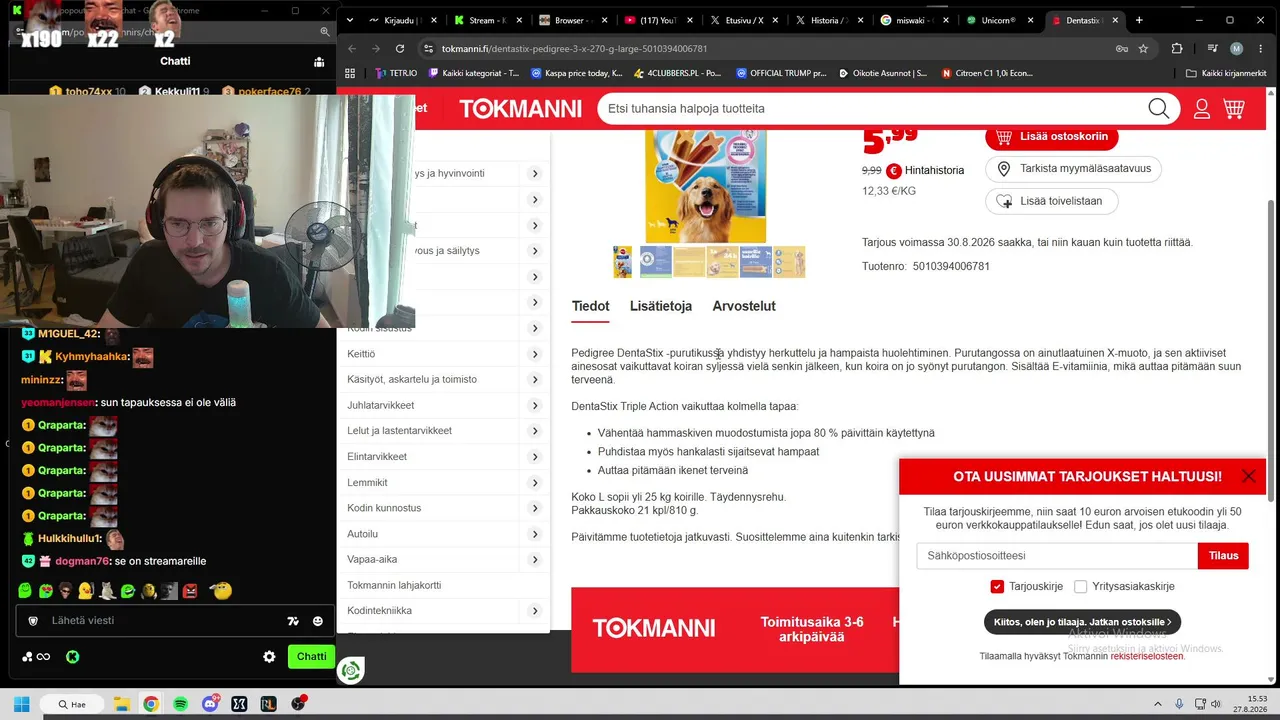Open the emoji picker in chat input

point(318,621)
